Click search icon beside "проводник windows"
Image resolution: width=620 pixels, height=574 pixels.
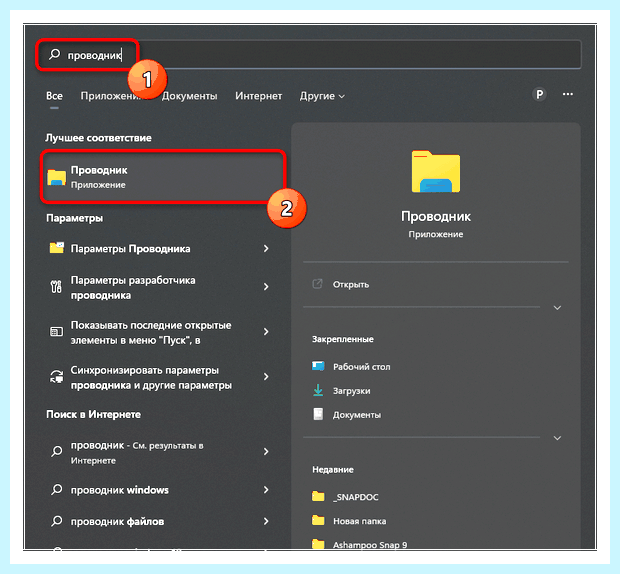tap(57, 489)
